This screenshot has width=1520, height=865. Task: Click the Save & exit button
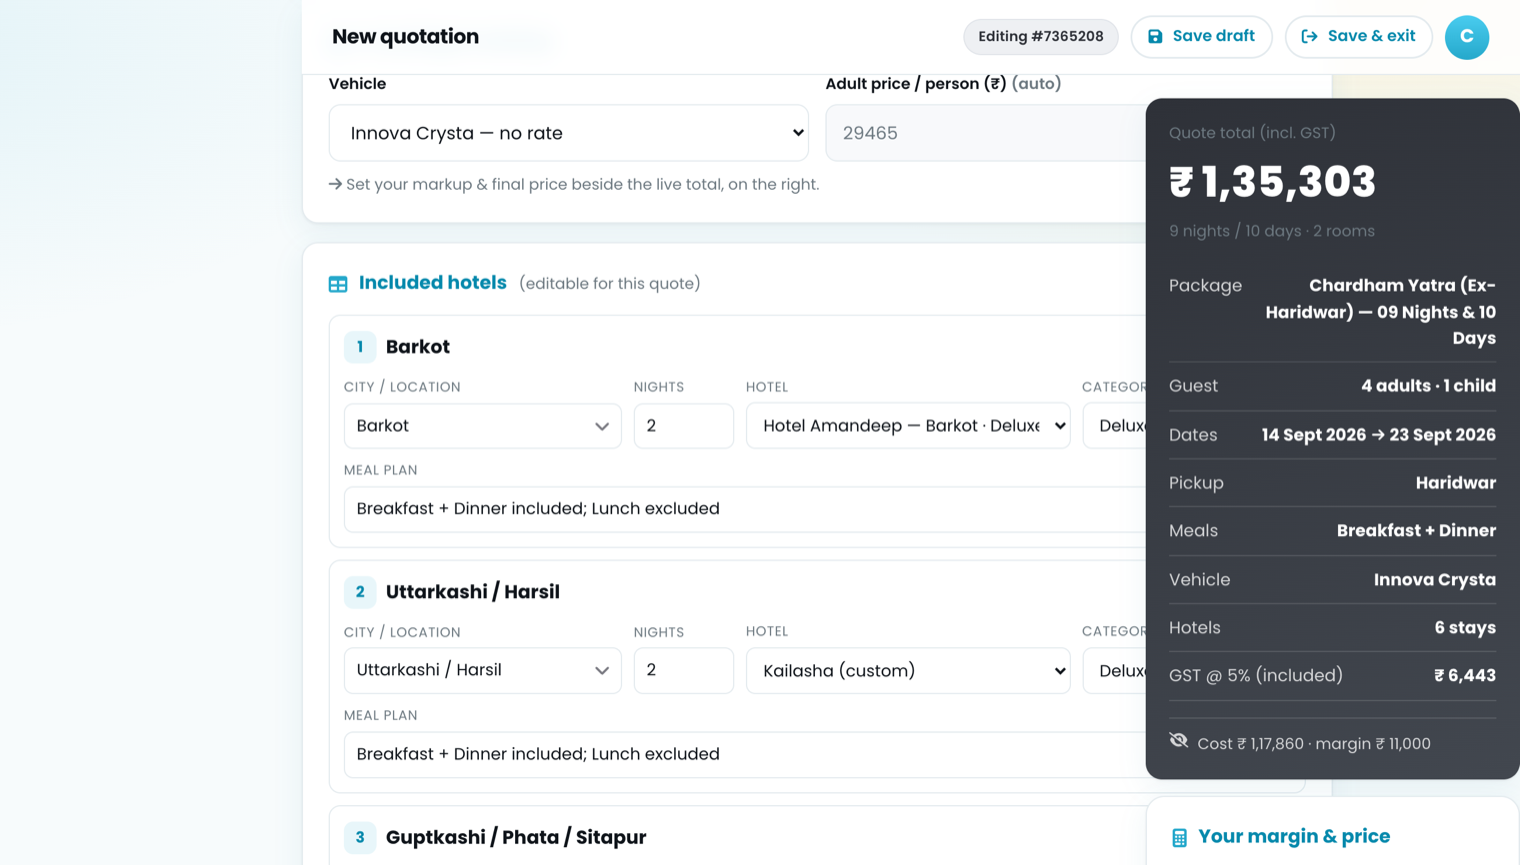click(1358, 37)
